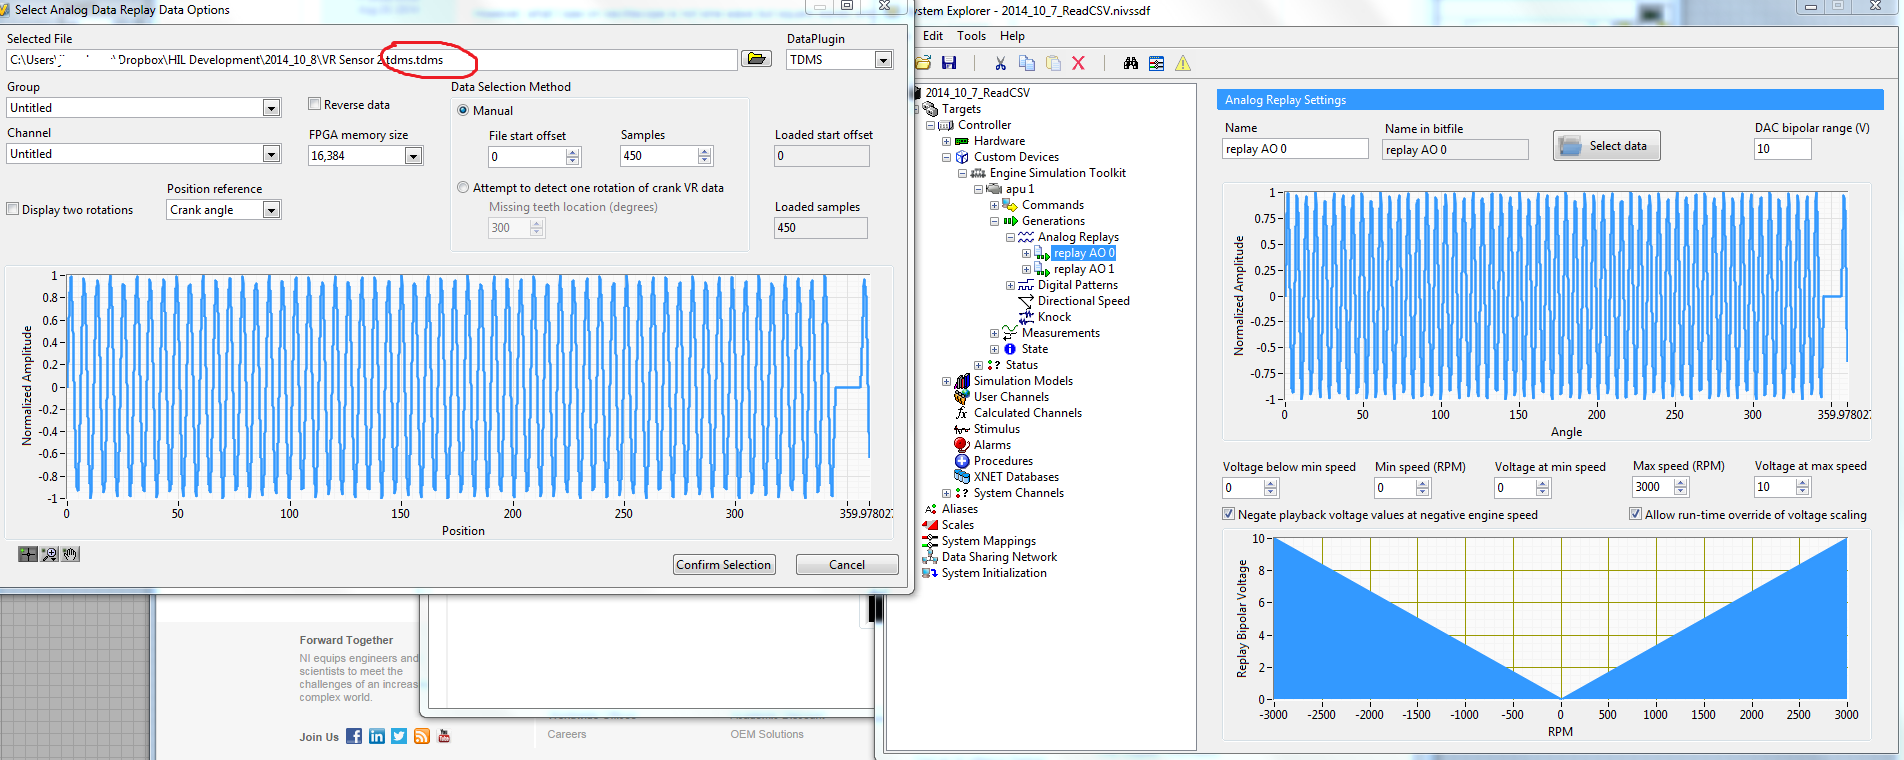The width and height of the screenshot is (1904, 760).
Task: Open the YouTube icon on the webpage behind
Action: pyautogui.click(x=444, y=736)
